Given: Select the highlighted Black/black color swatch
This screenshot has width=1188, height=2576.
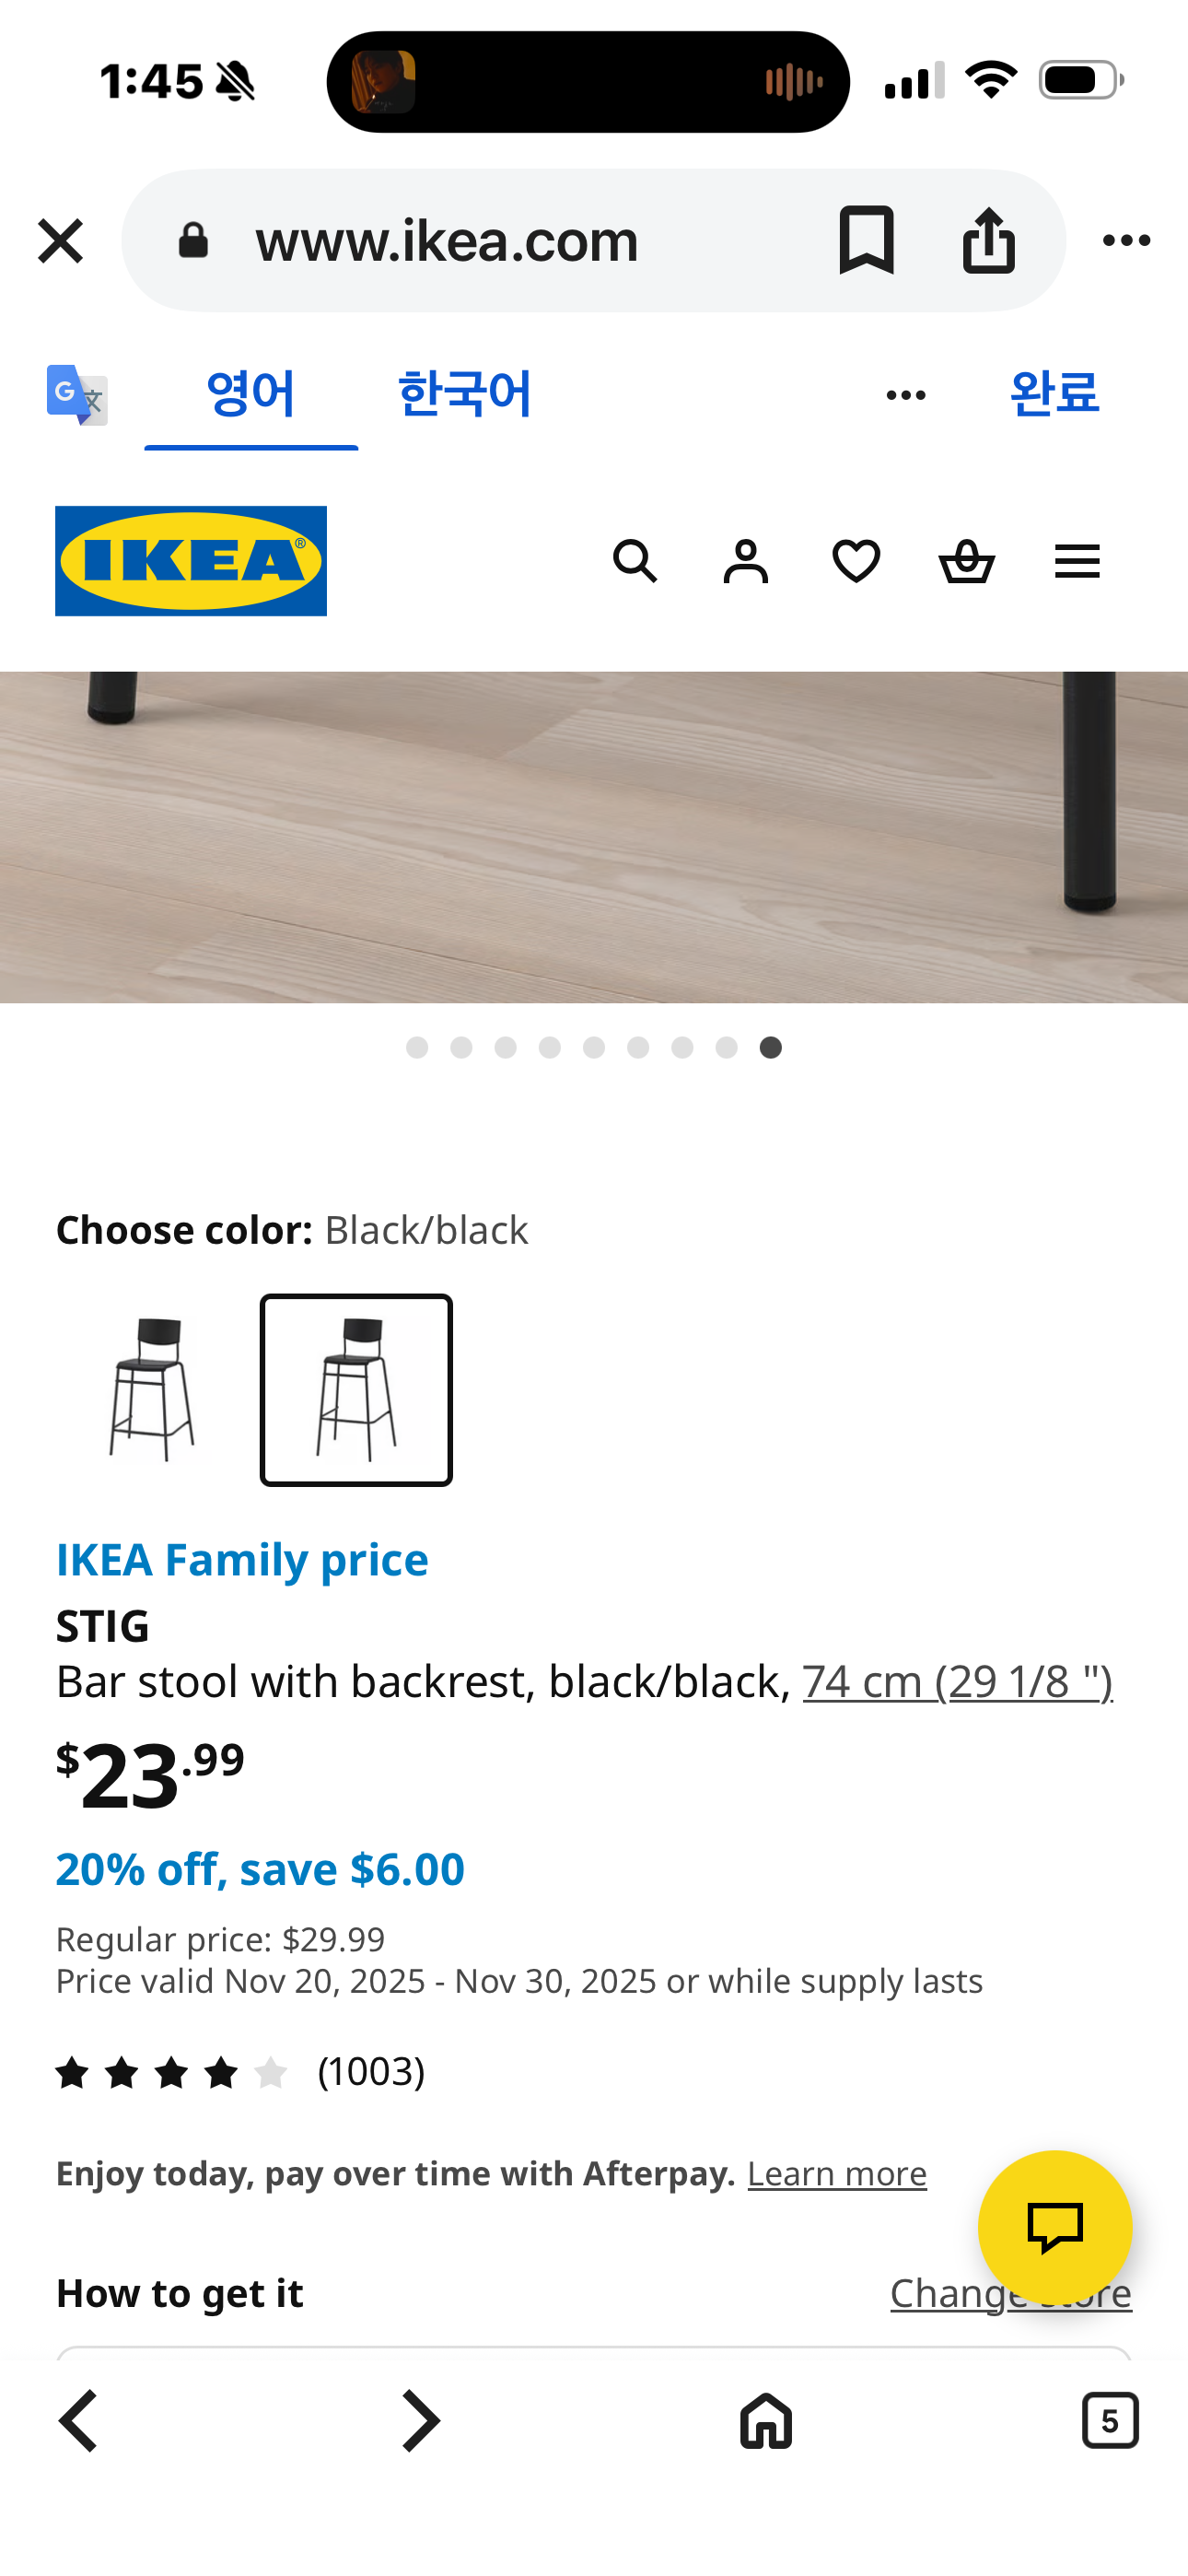Looking at the screenshot, I should coord(356,1390).
